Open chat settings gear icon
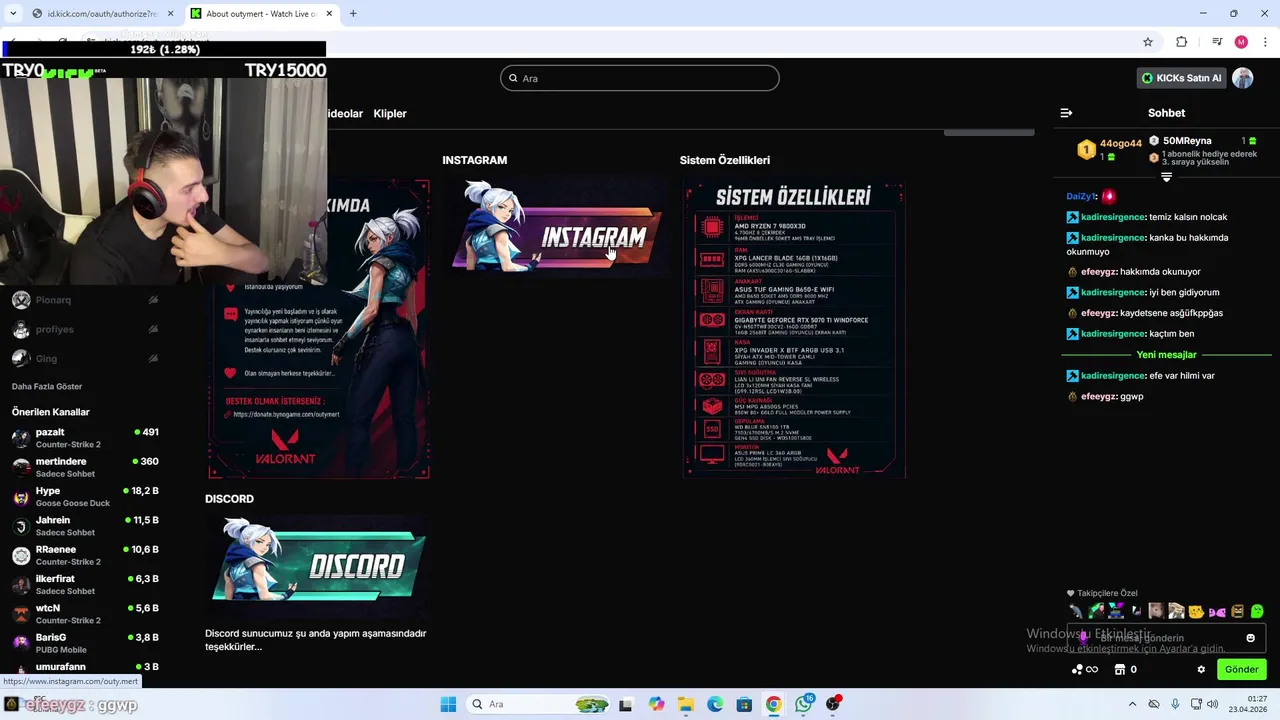The image size is (1280, 720). tap(1201, 669)
